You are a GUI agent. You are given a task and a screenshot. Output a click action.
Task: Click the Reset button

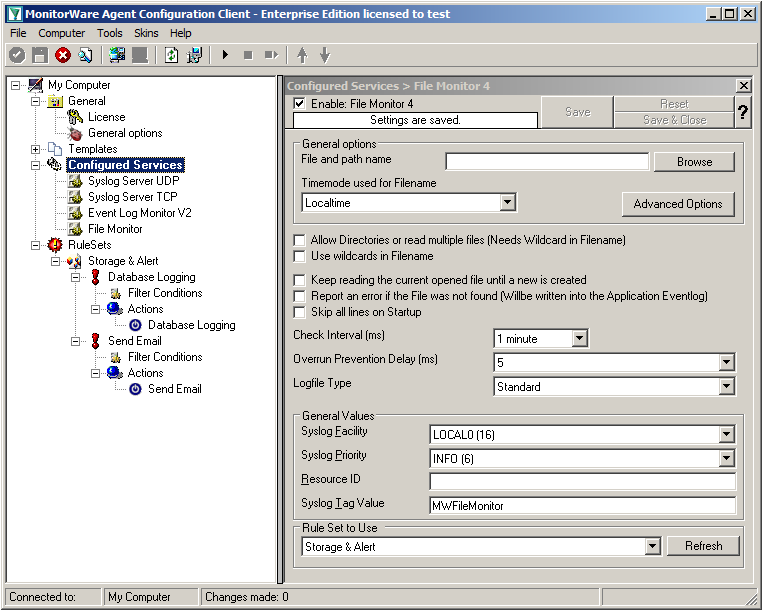(674, 104)
